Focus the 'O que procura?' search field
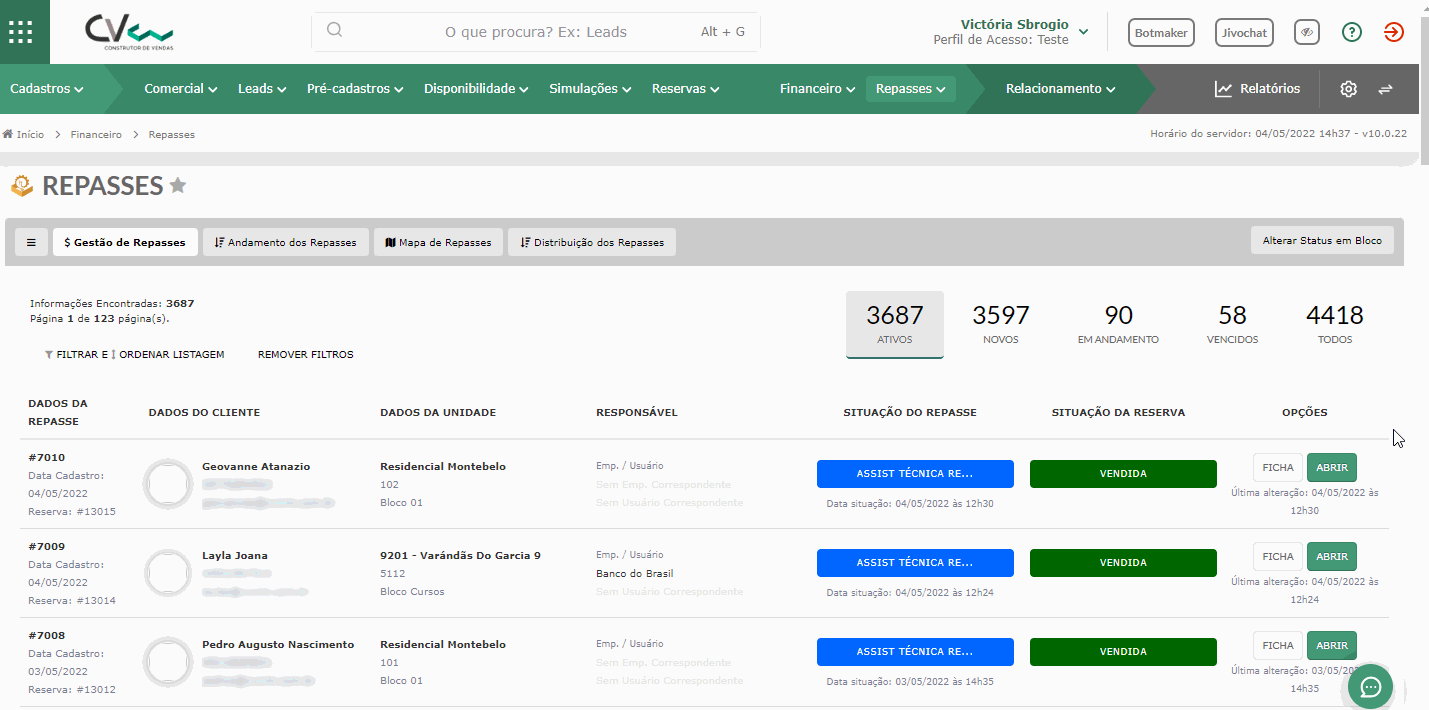The width and height of the screenshot is (1429, 710). pyautogui.click(x=536, y=32)
